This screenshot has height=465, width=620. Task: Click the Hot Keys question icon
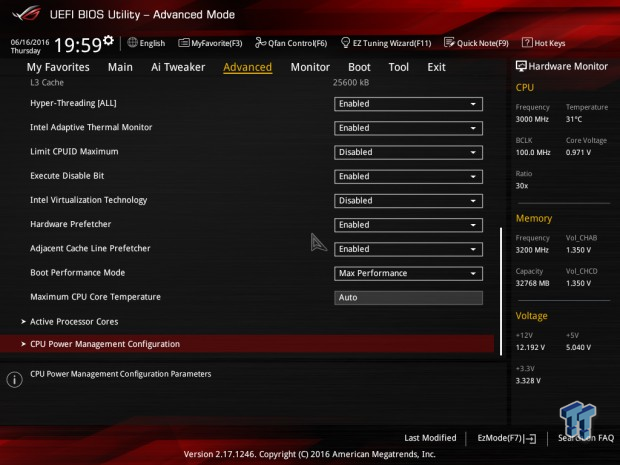(x=527, y=42)
